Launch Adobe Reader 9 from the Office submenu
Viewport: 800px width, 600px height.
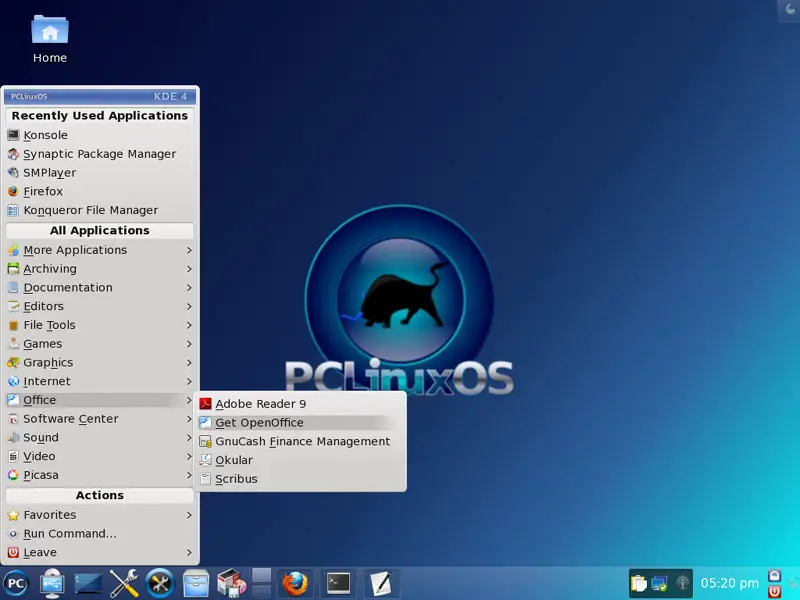[300, 404]
